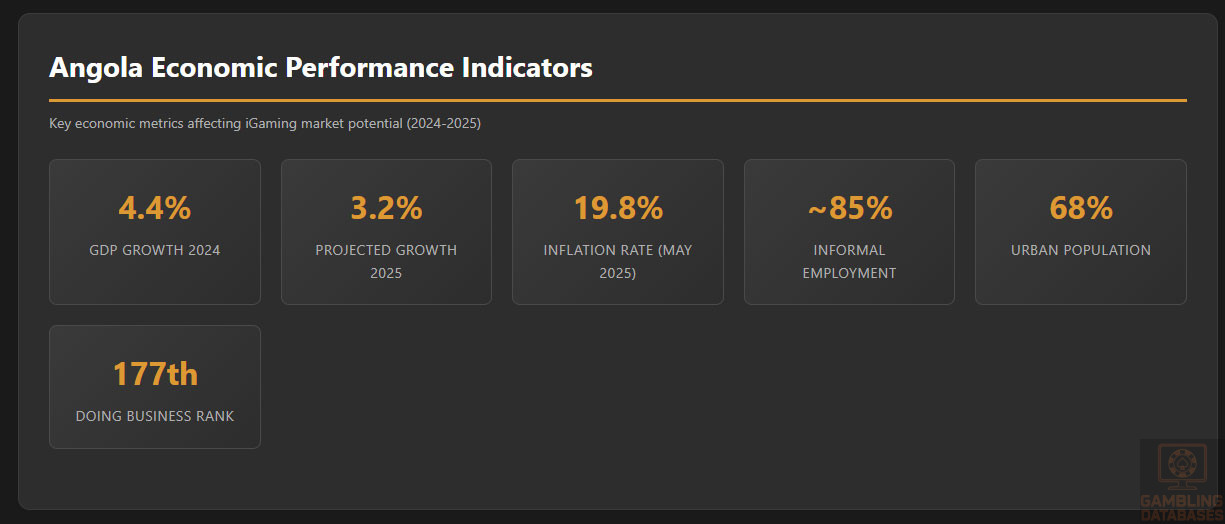Select the 4.4% GDP growth value
The image size is (1225, 524).
pos(155,208)
